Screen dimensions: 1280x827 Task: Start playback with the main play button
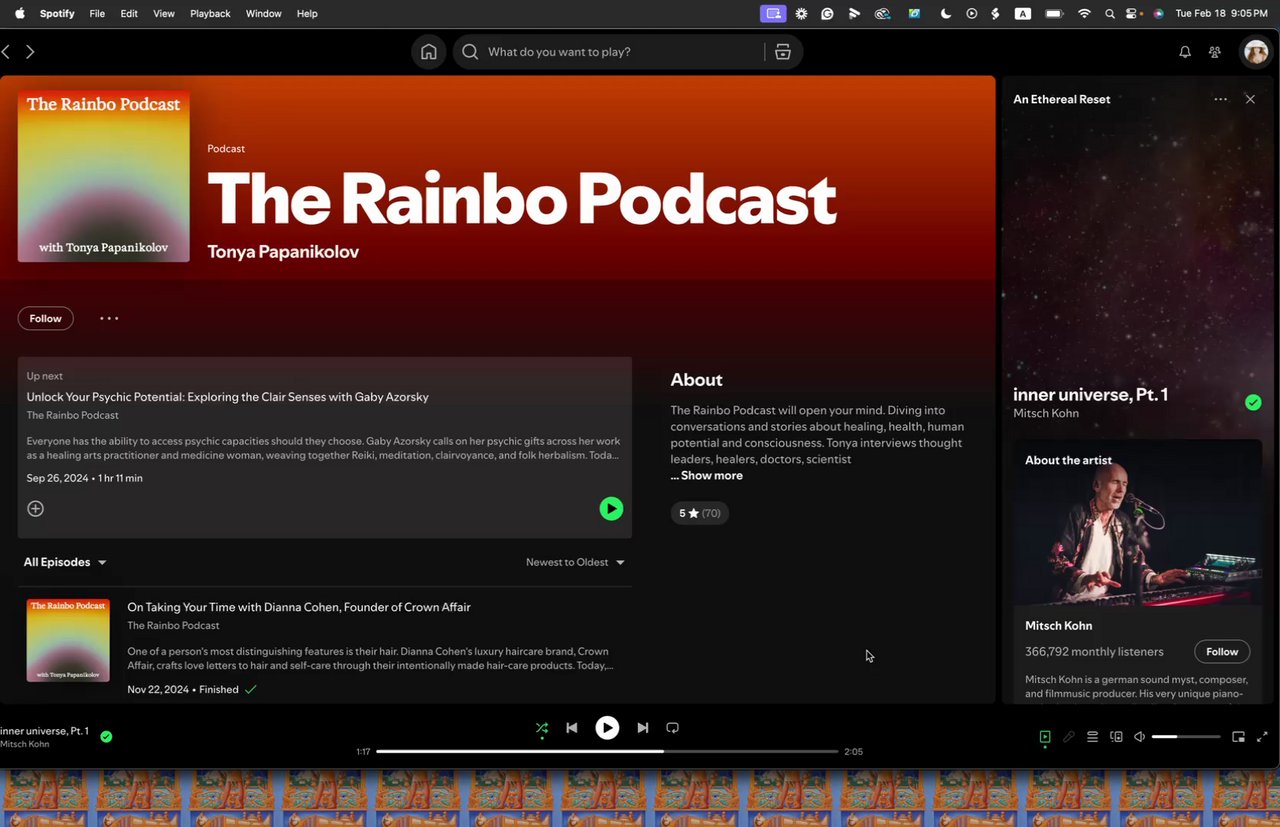[x=607, y=728]
